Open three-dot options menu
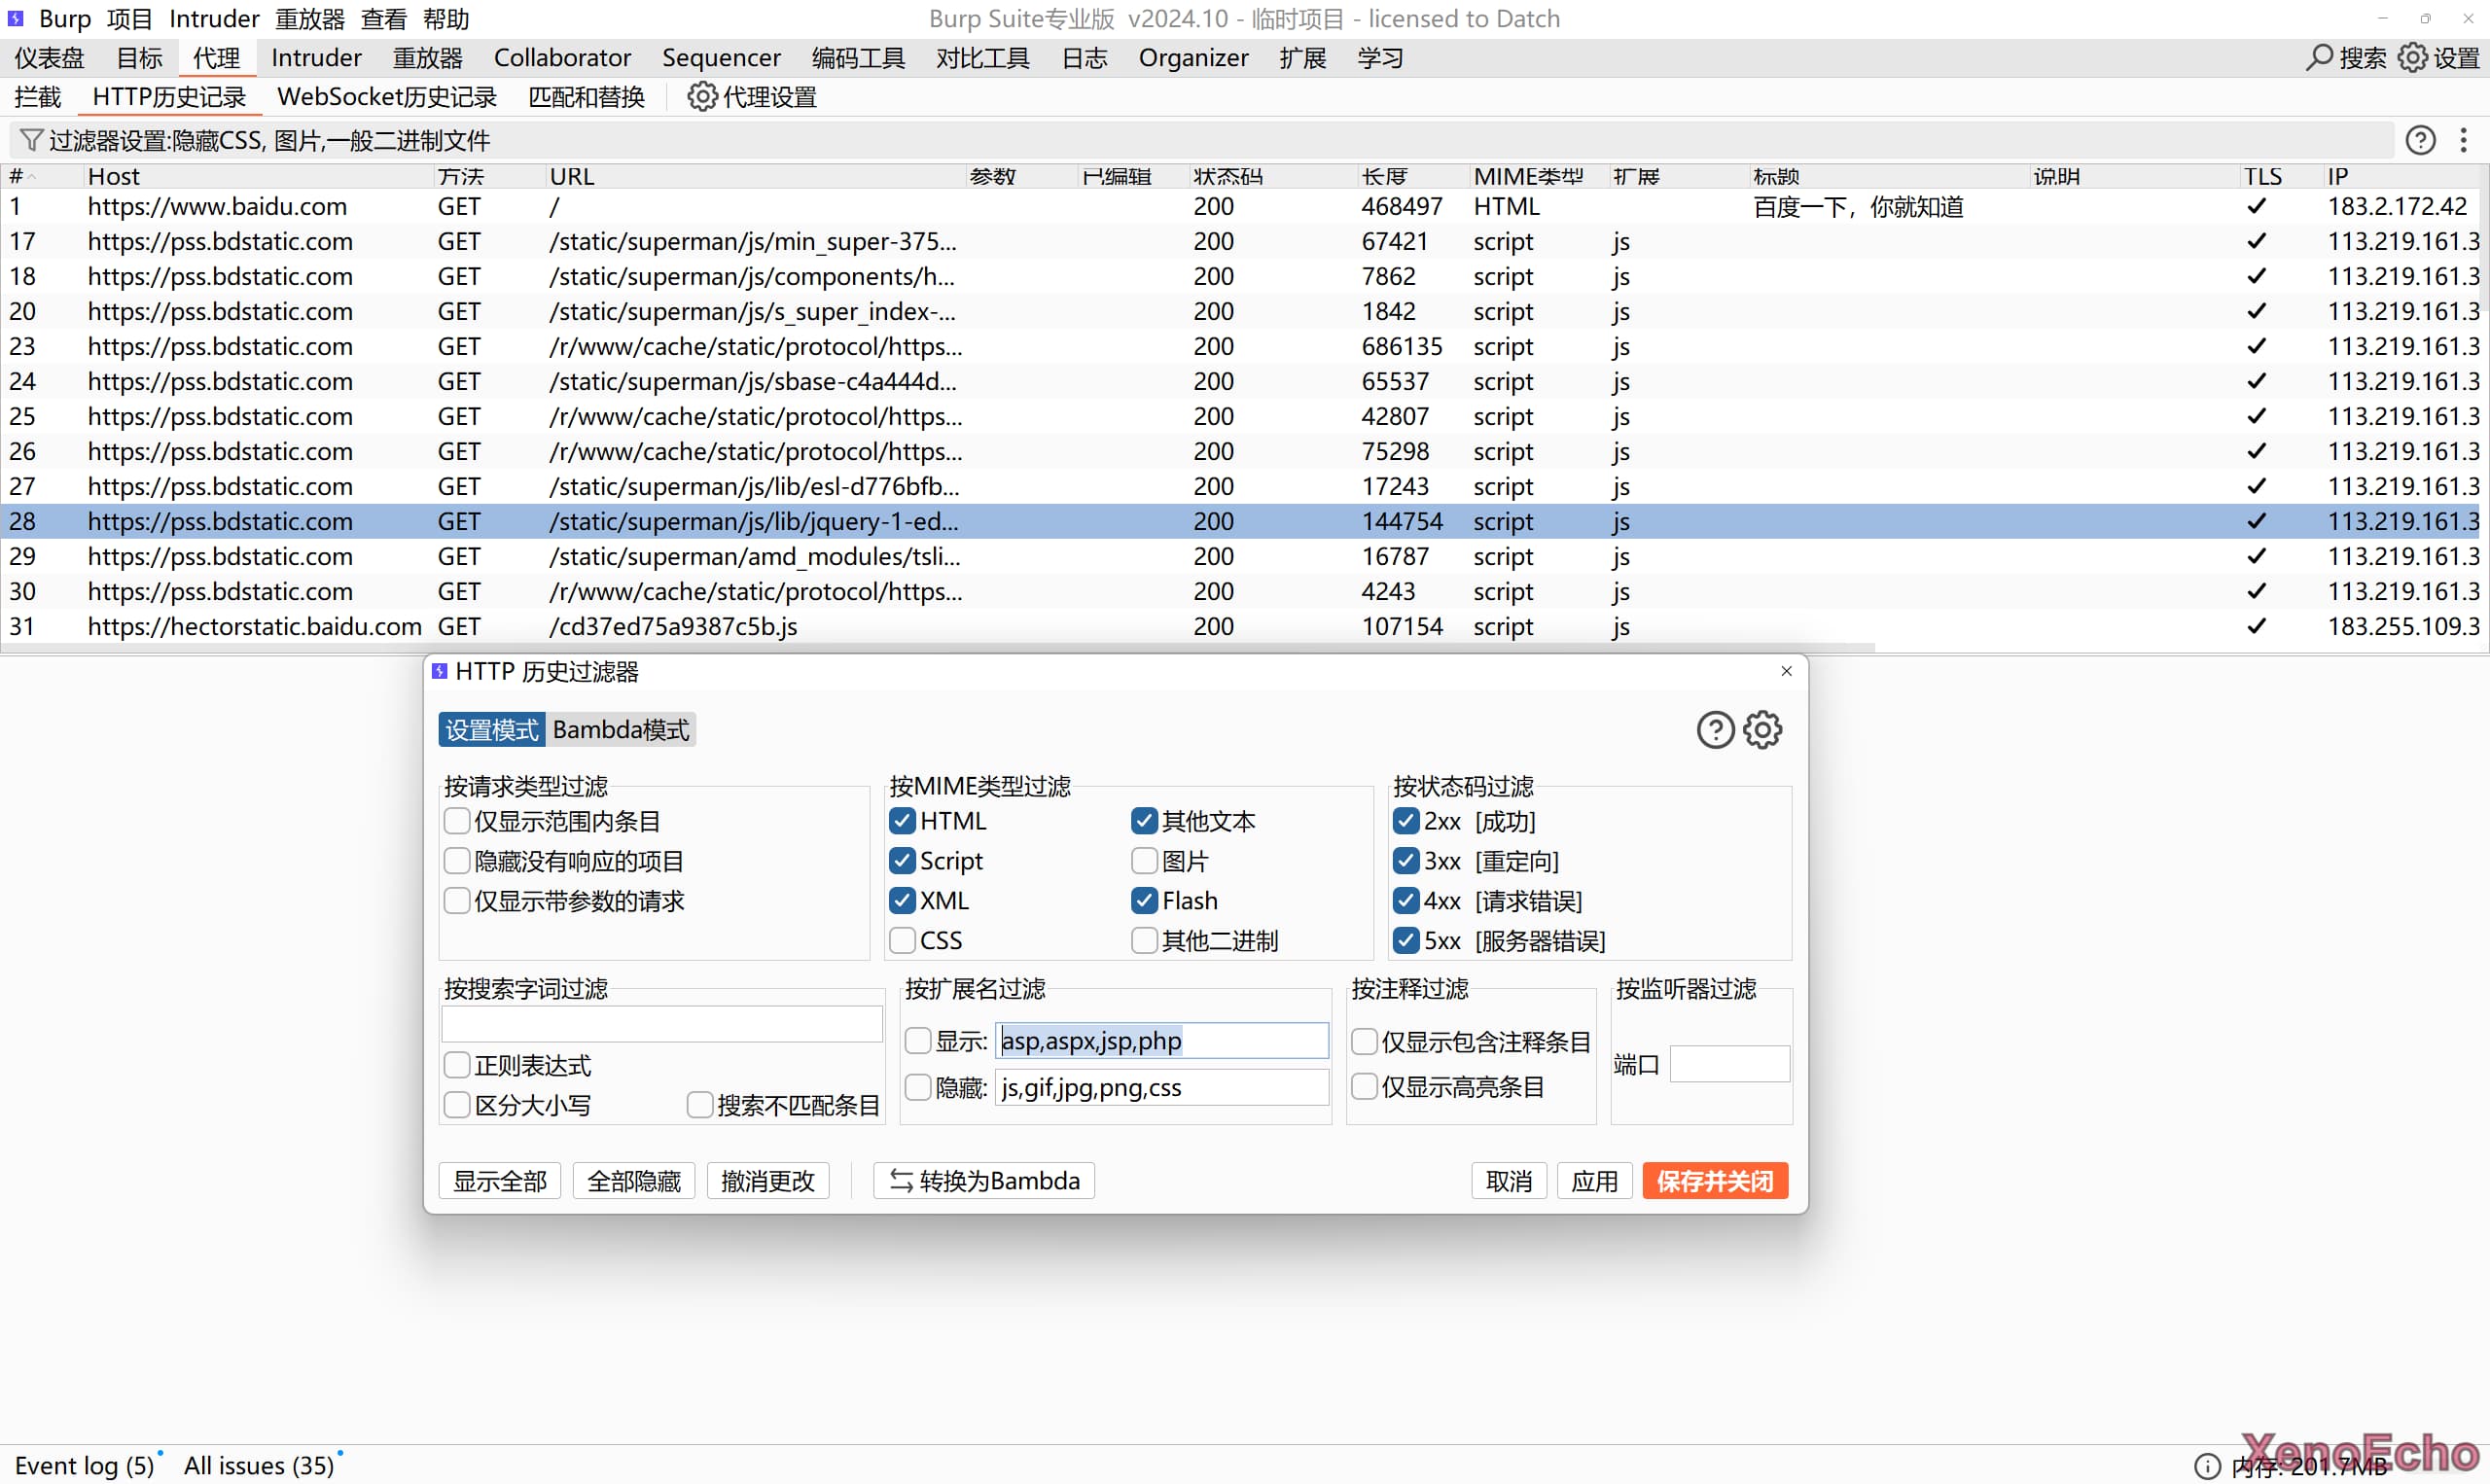The height and width of the screenshot is (1484, 2490). point(2464,140)
